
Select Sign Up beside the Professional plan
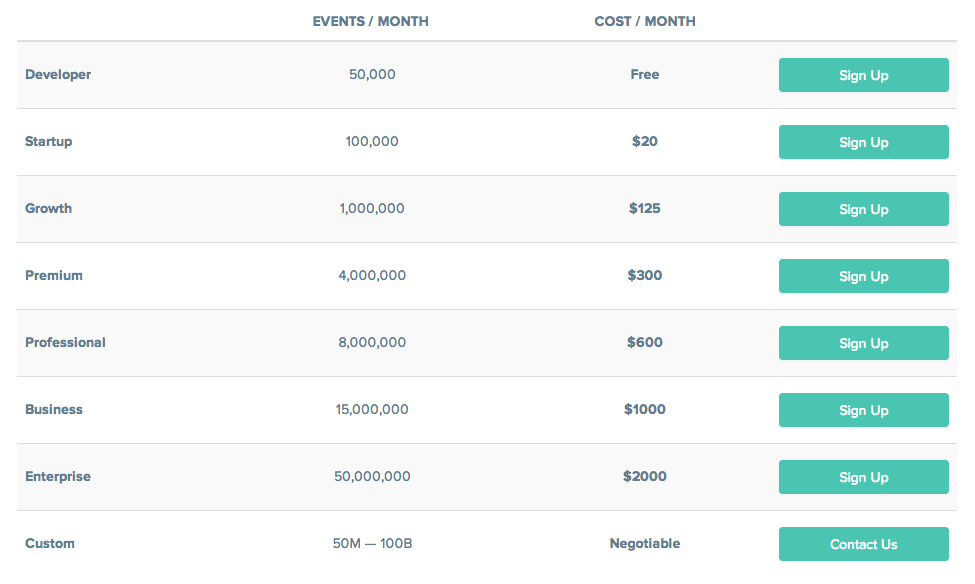pyautogui.click(x=863, y=343)
